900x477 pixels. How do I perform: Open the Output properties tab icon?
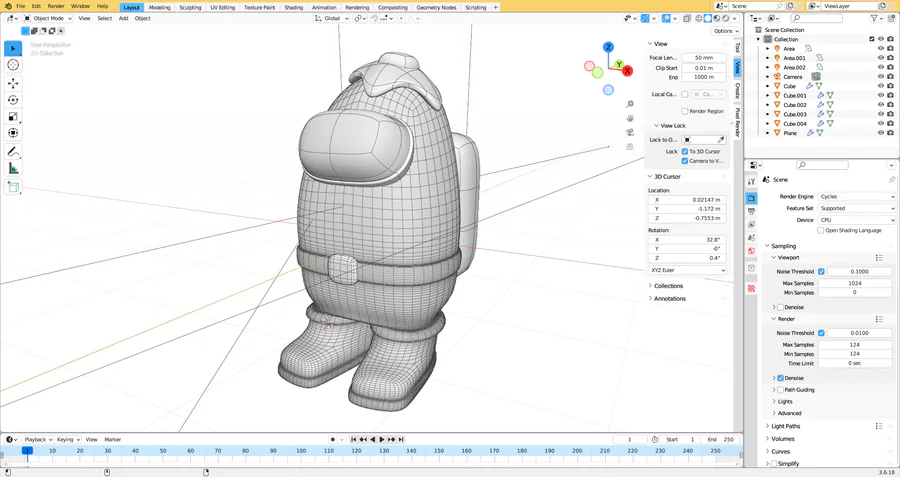(751, 211)
